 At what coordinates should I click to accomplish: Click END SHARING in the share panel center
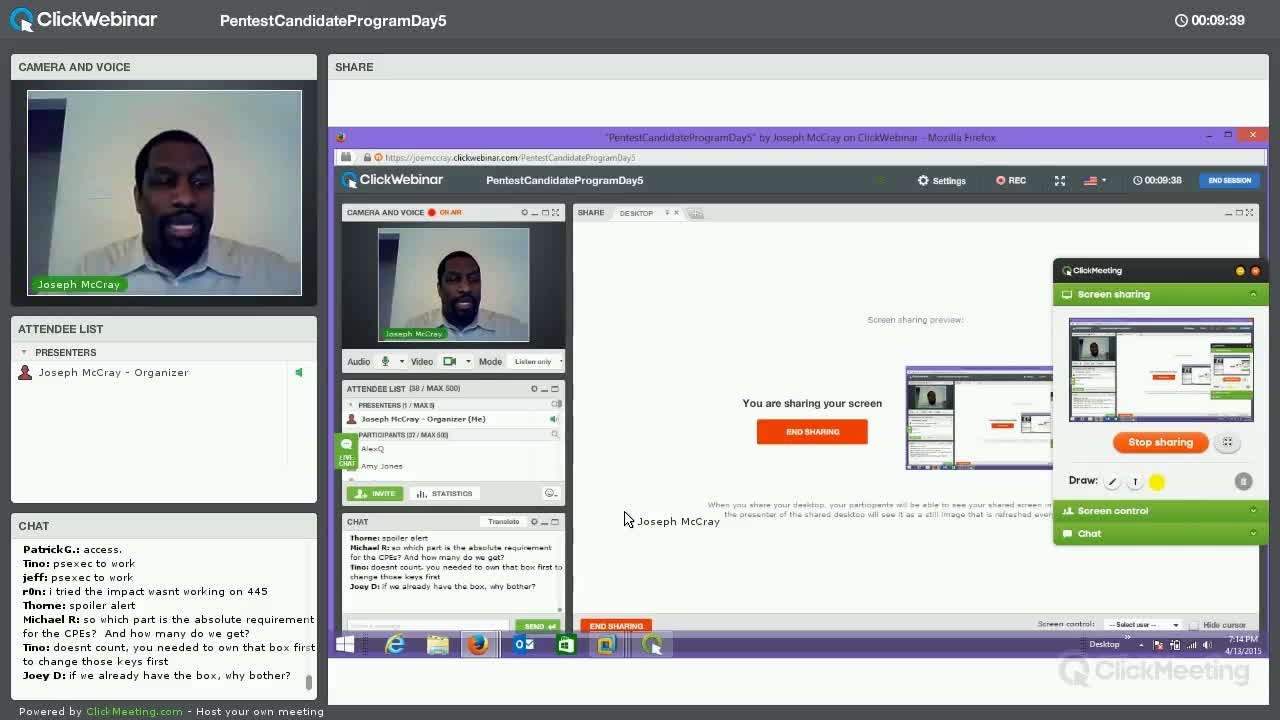pyautogui.click(x=812, y=431)
